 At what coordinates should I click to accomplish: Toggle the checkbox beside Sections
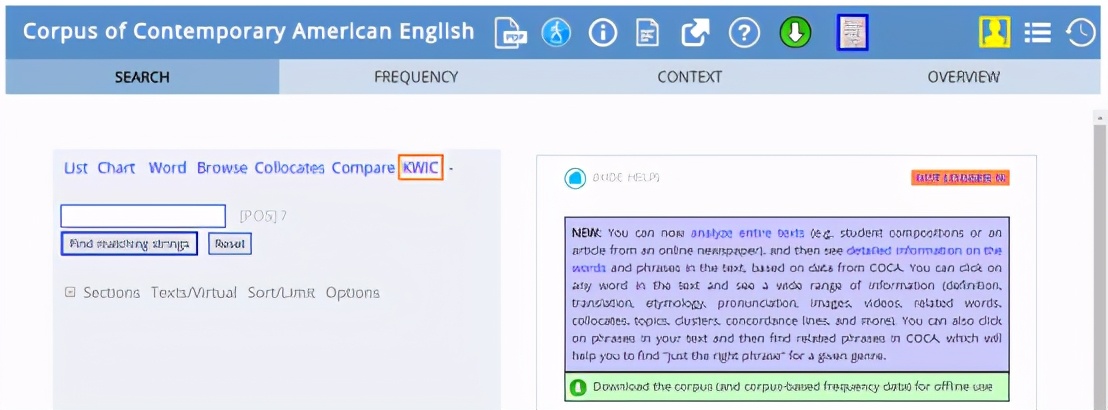70,293
